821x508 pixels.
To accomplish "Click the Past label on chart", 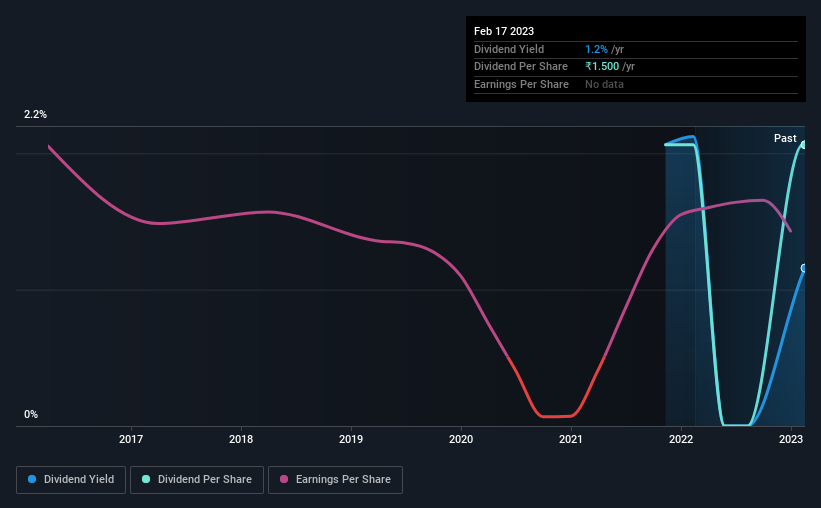I will pyautogui.click(x=785, y=138).
